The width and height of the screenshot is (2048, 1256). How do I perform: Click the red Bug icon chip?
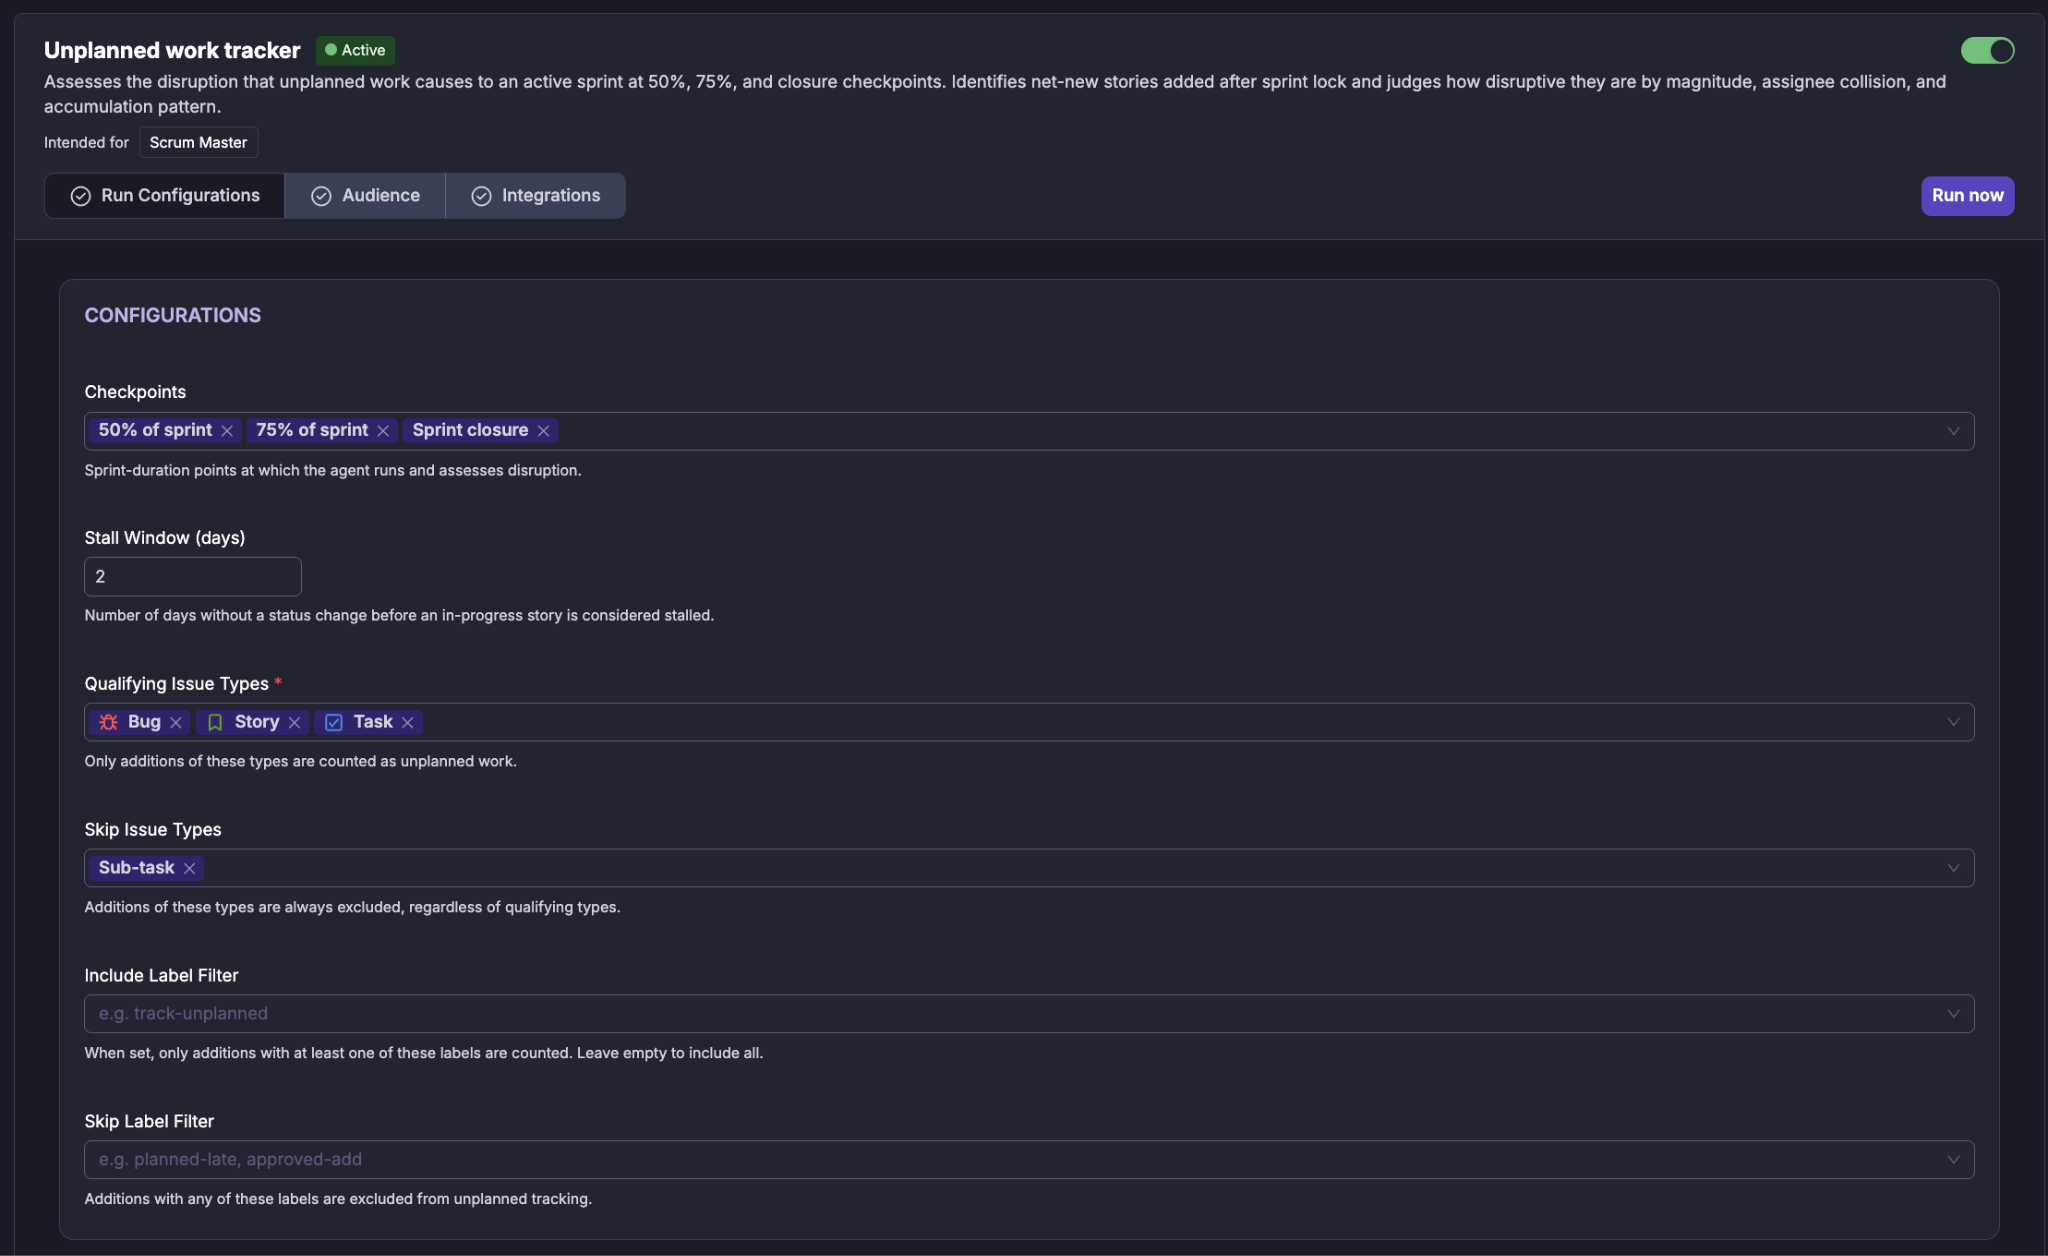click(x=109, y=722)
